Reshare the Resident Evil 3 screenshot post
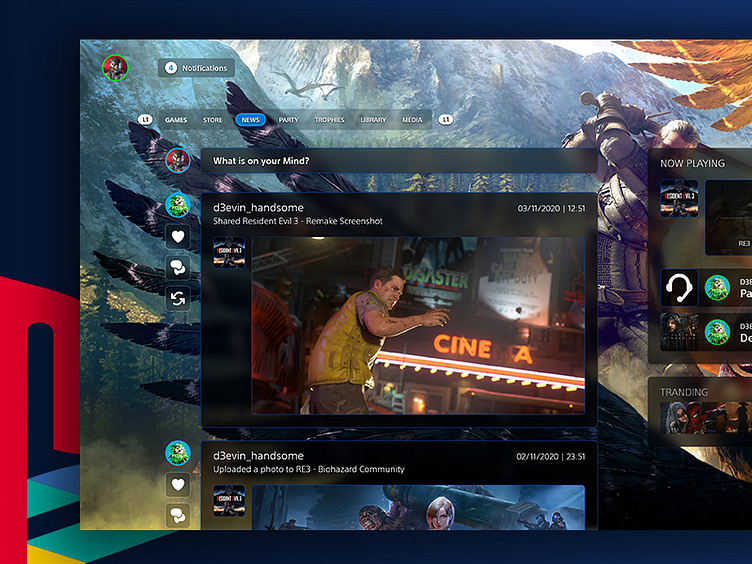This screenshot has height=564, width=752. [178, 299]
